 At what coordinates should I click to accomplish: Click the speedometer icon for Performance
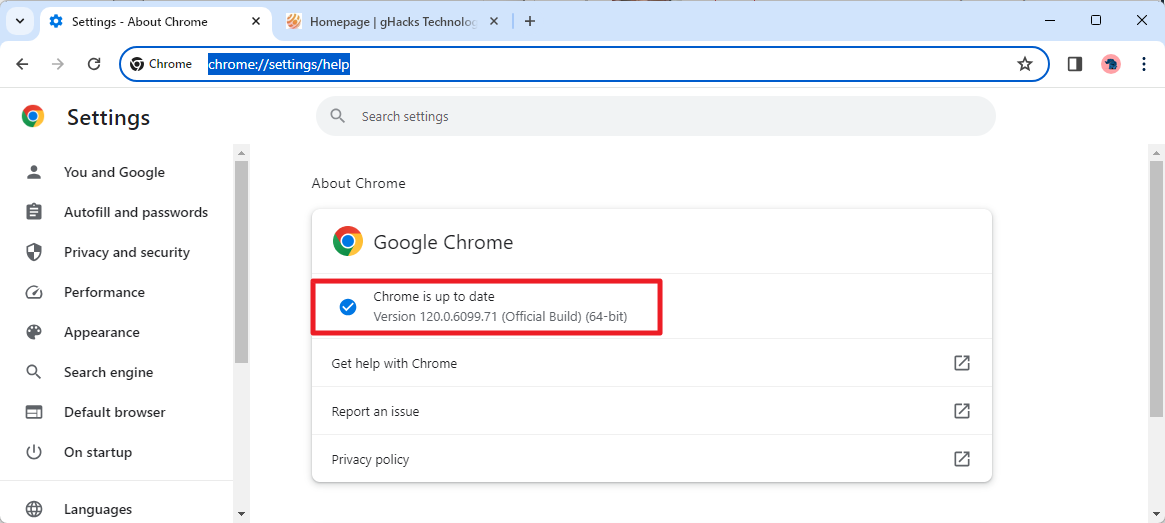click(34, 293)
